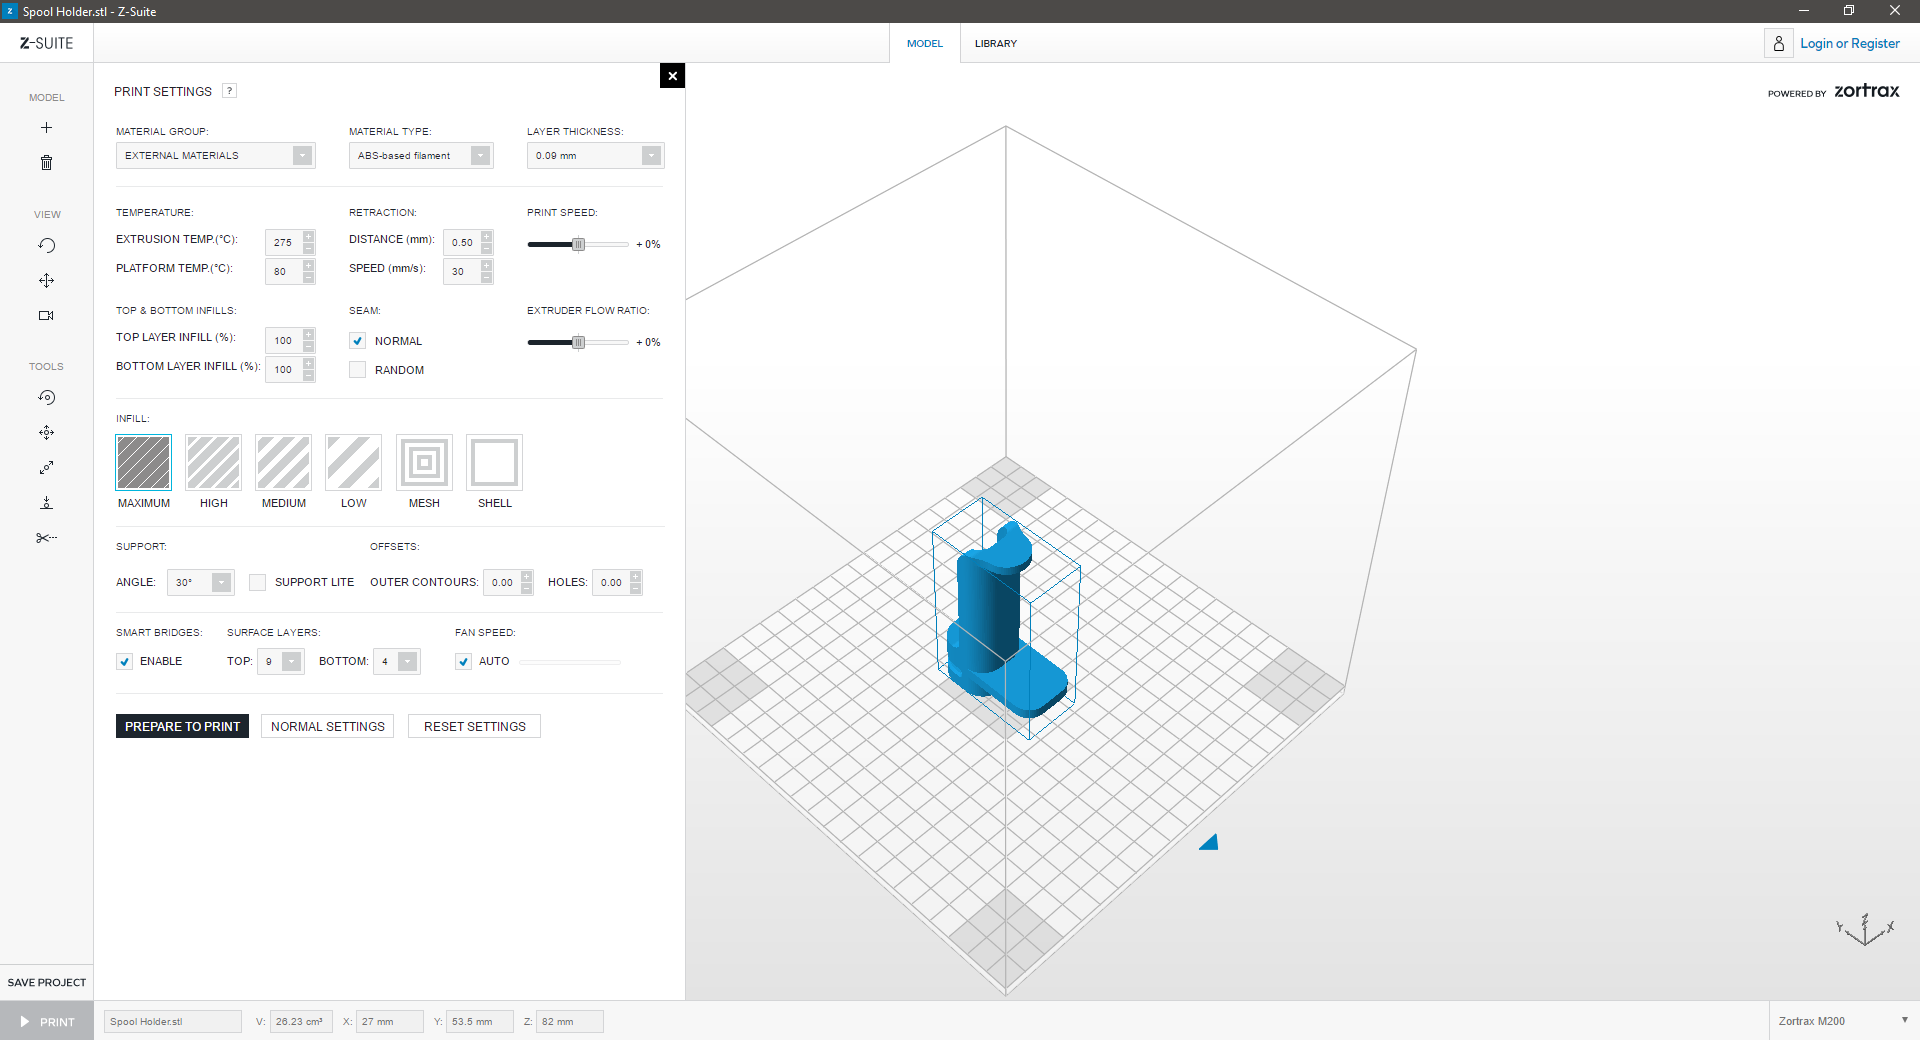Viewport: 1920px width, 1040px height.
Task: Click the Reset Settings button
Action: [474, 727]
